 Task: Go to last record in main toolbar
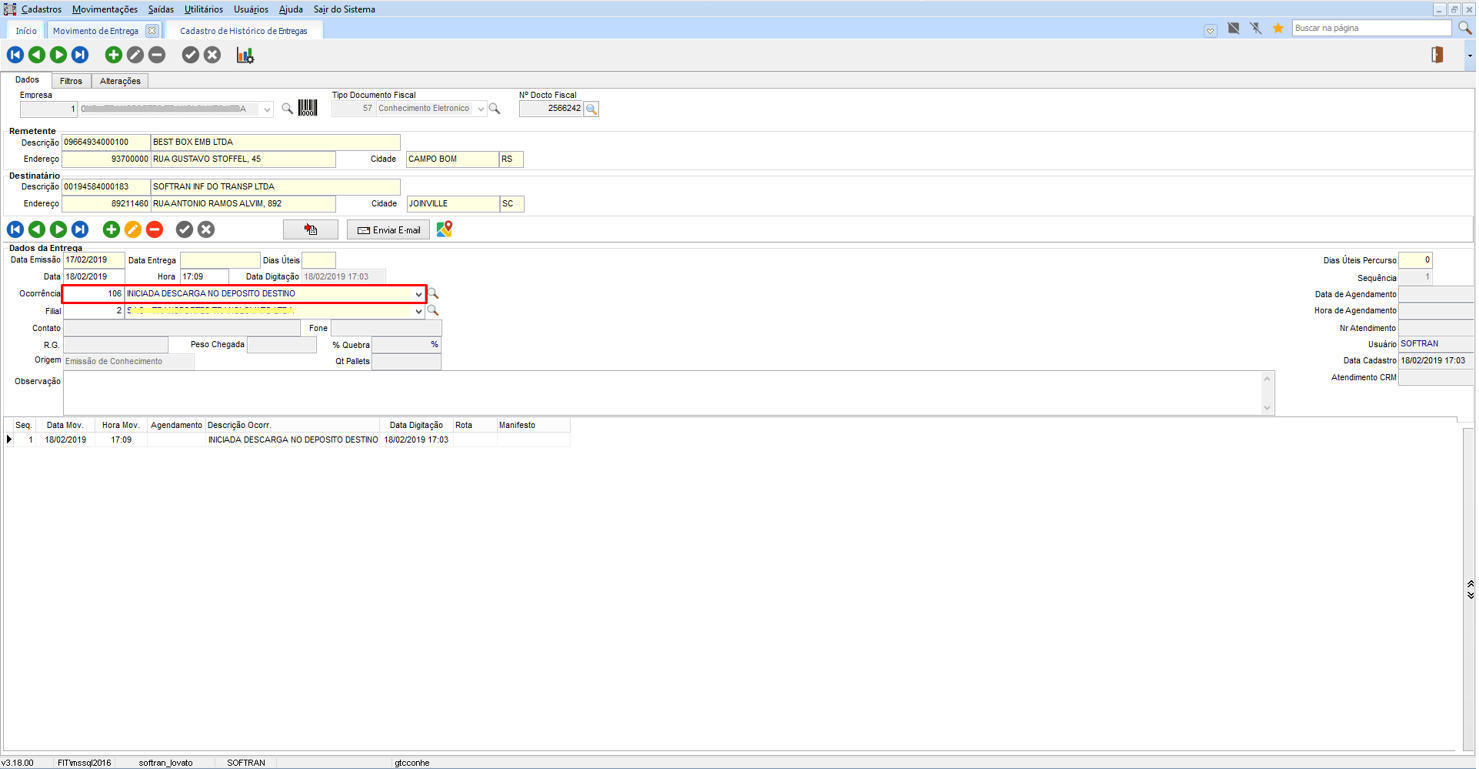pyautogui.click(x=80, y=55)
